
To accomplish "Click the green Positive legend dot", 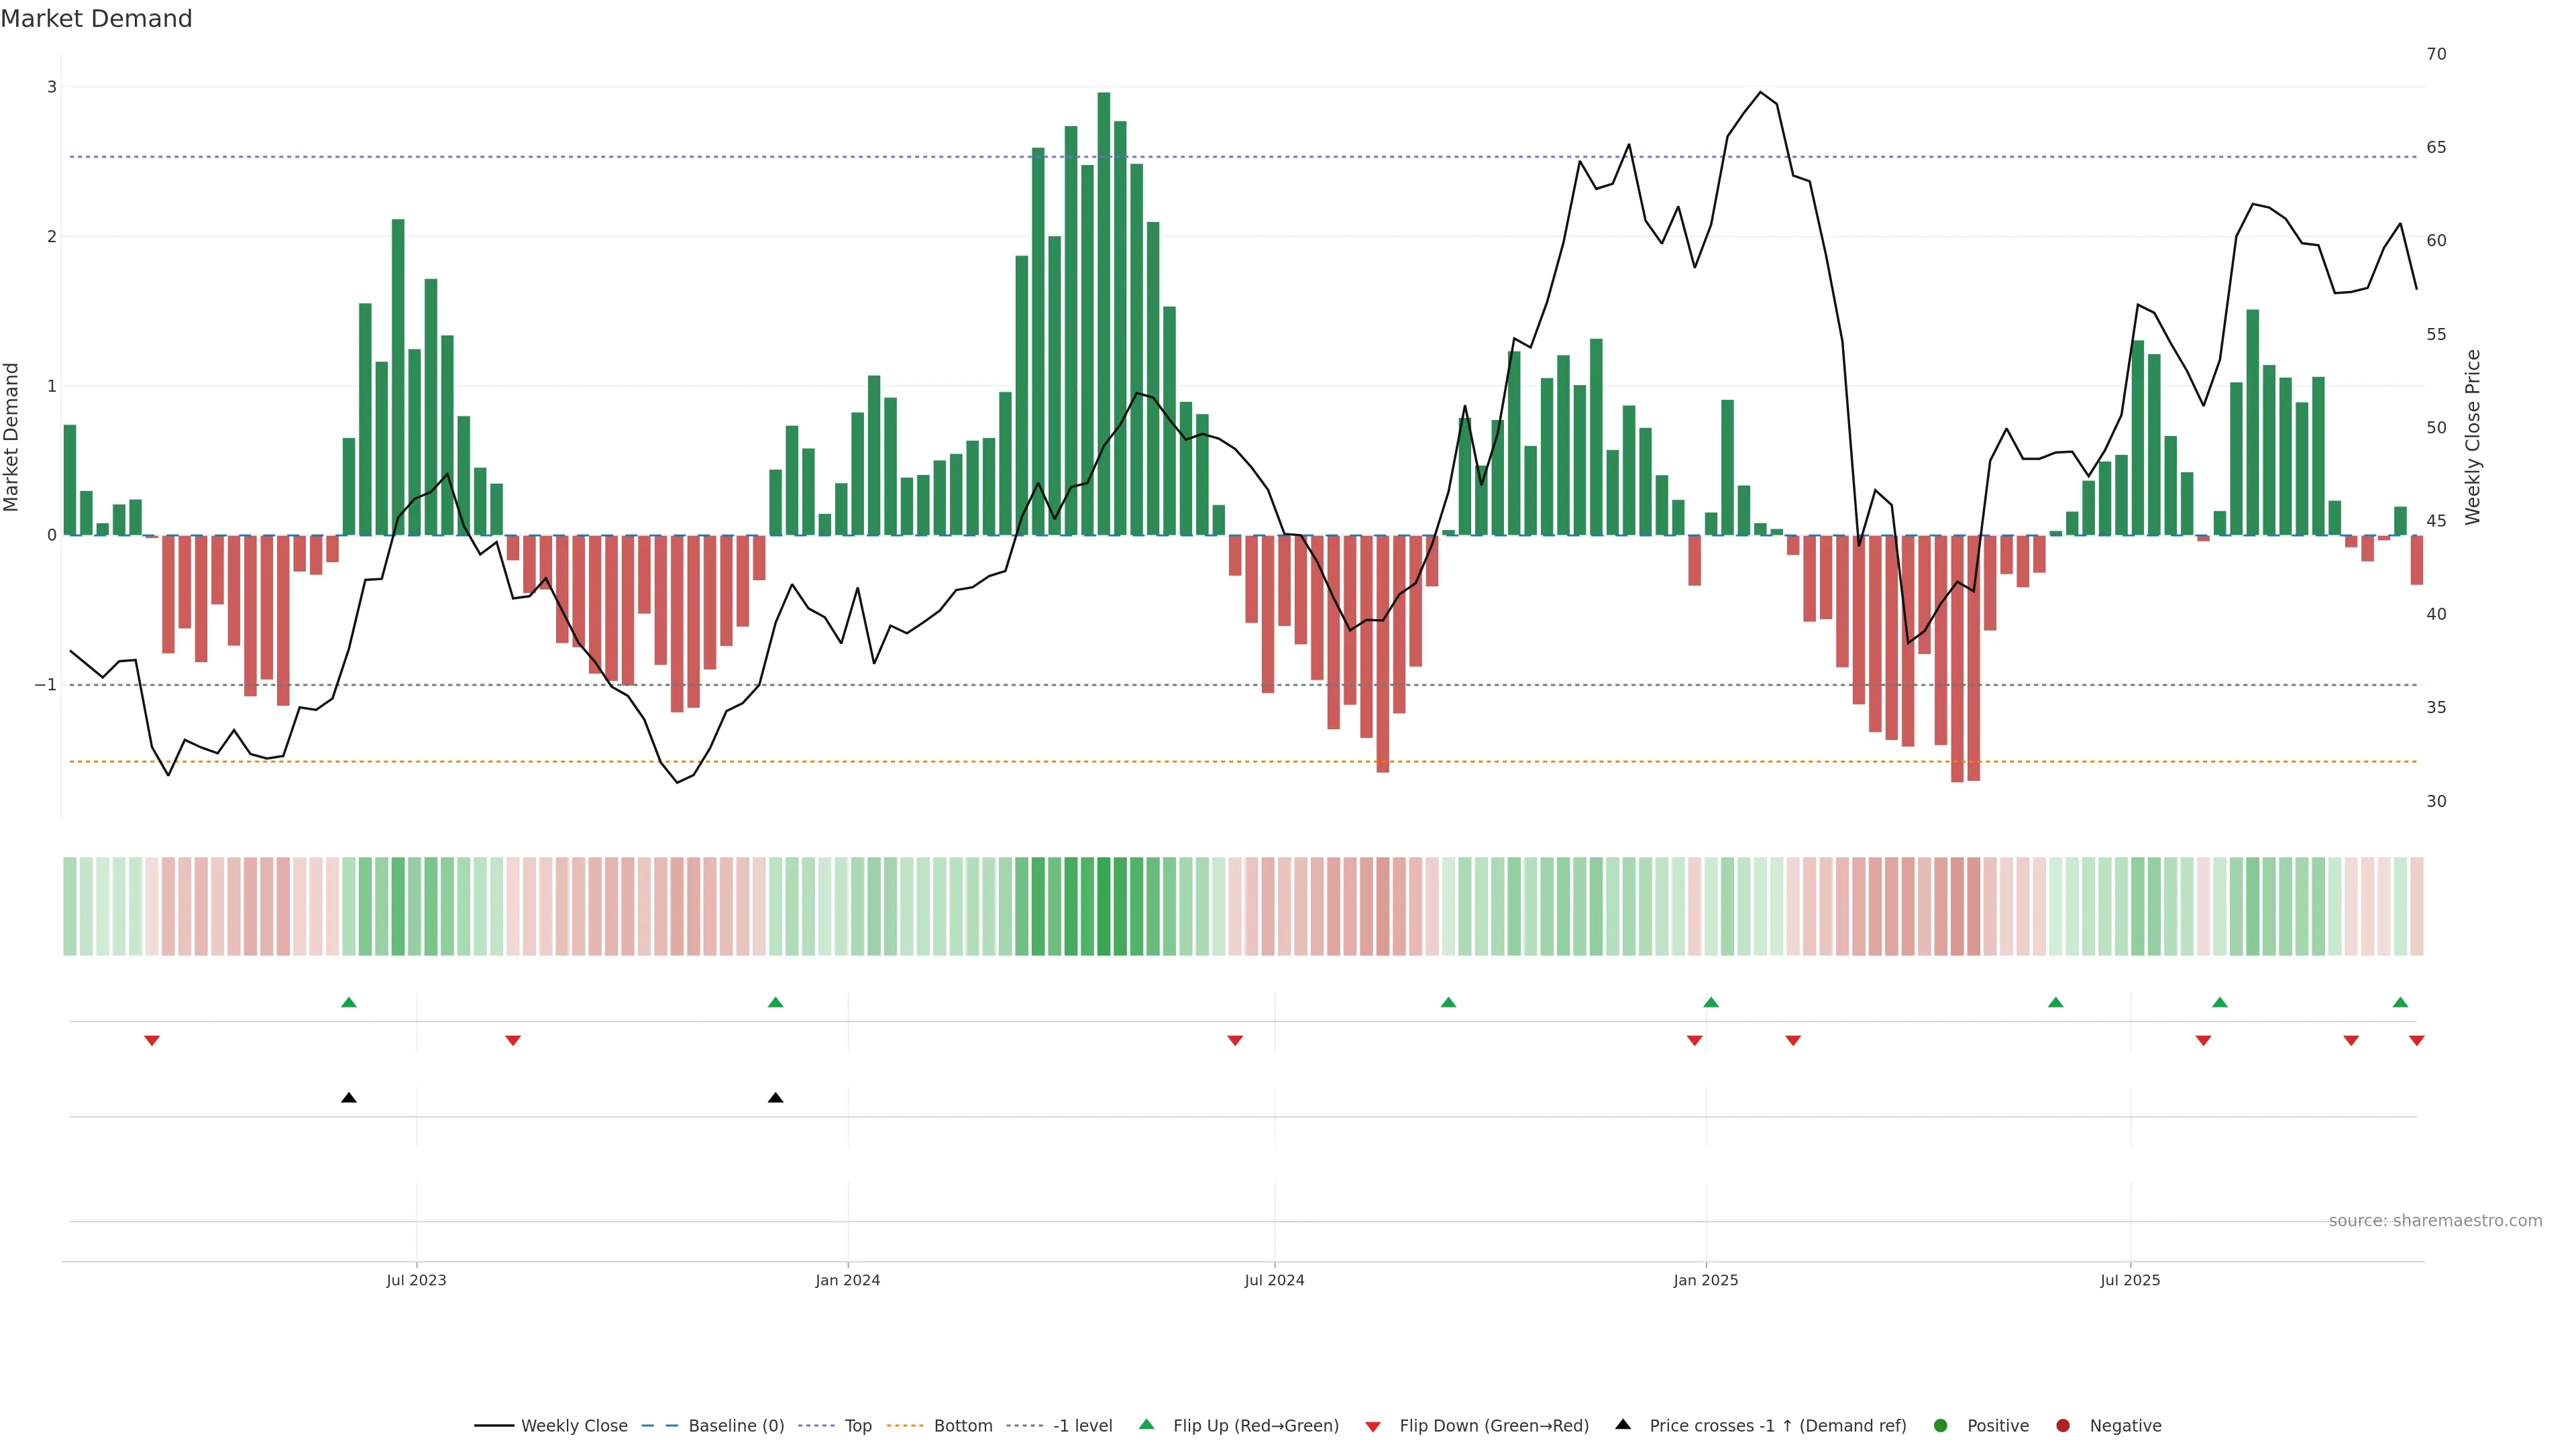I will point(1941,1426).
